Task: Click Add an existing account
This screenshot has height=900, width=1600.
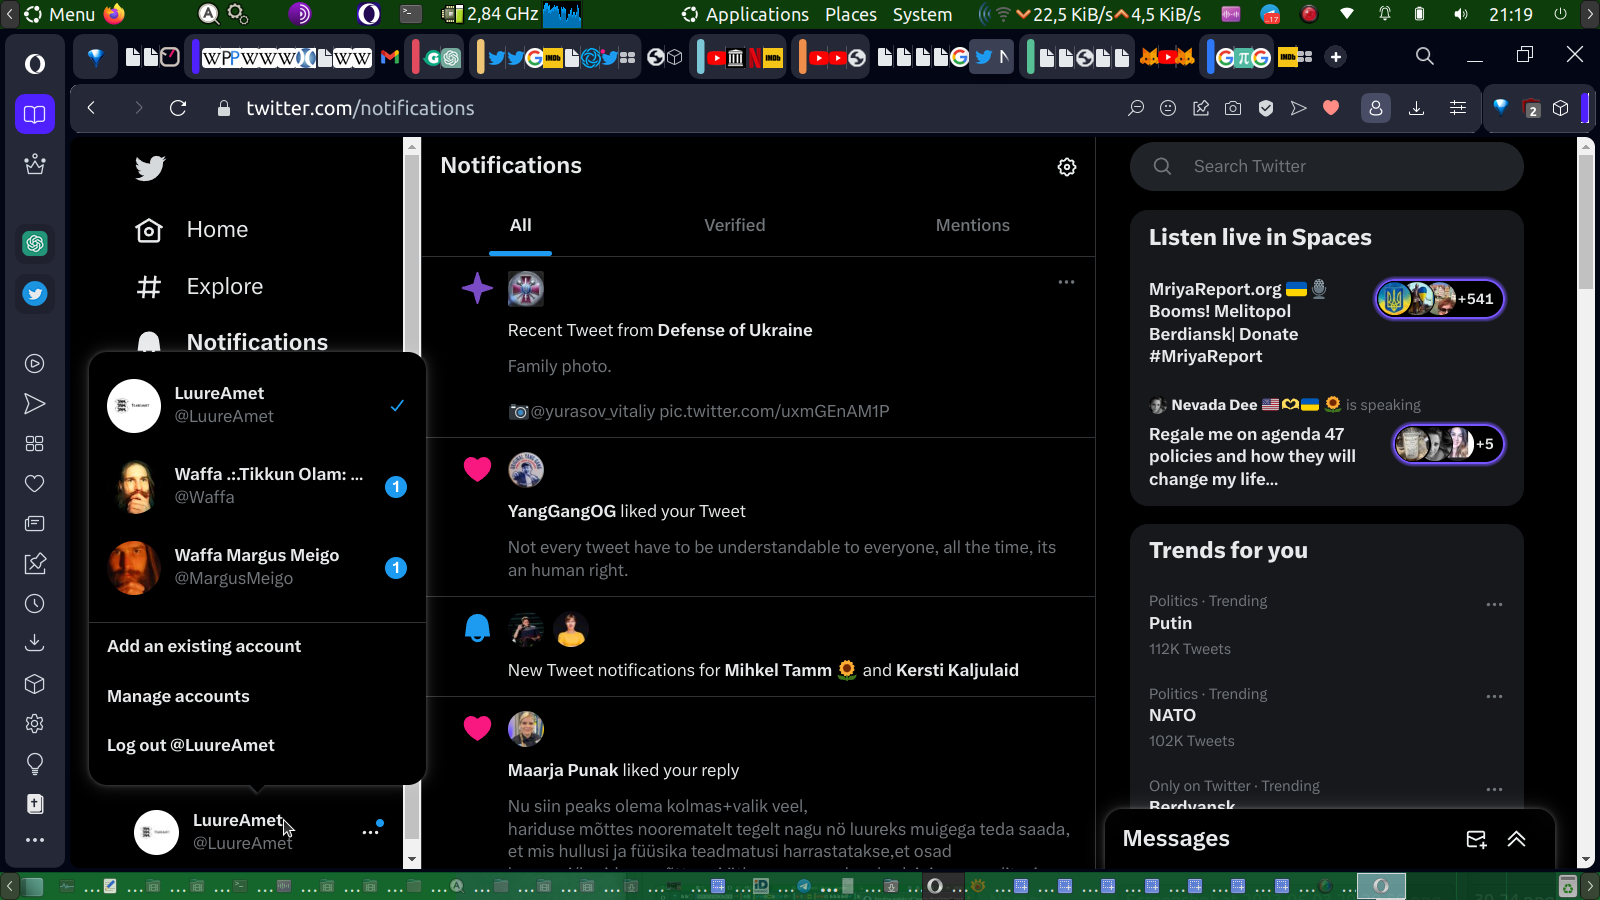Action: point(204,646)
